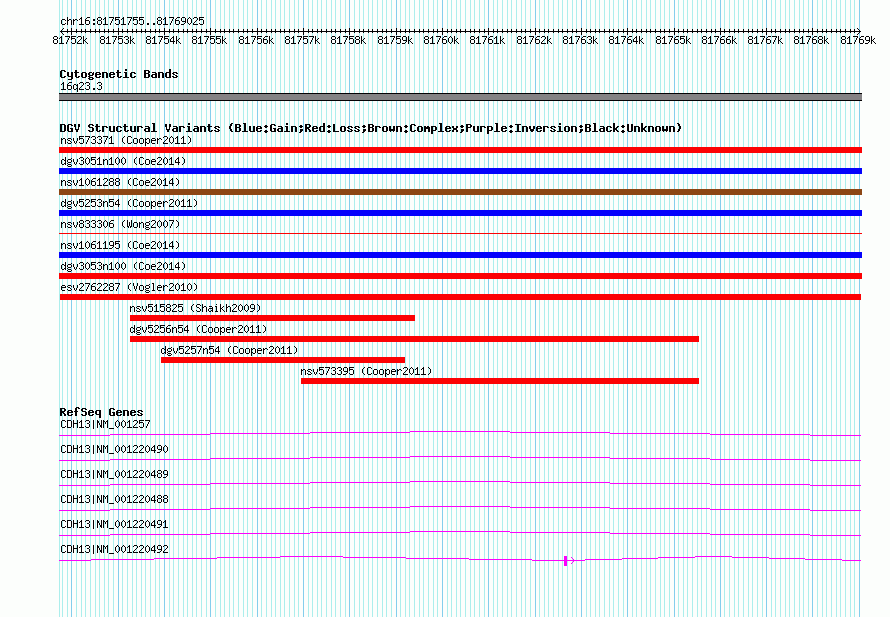Click the 81763k ruler tick label

click(x=580, y=40)
